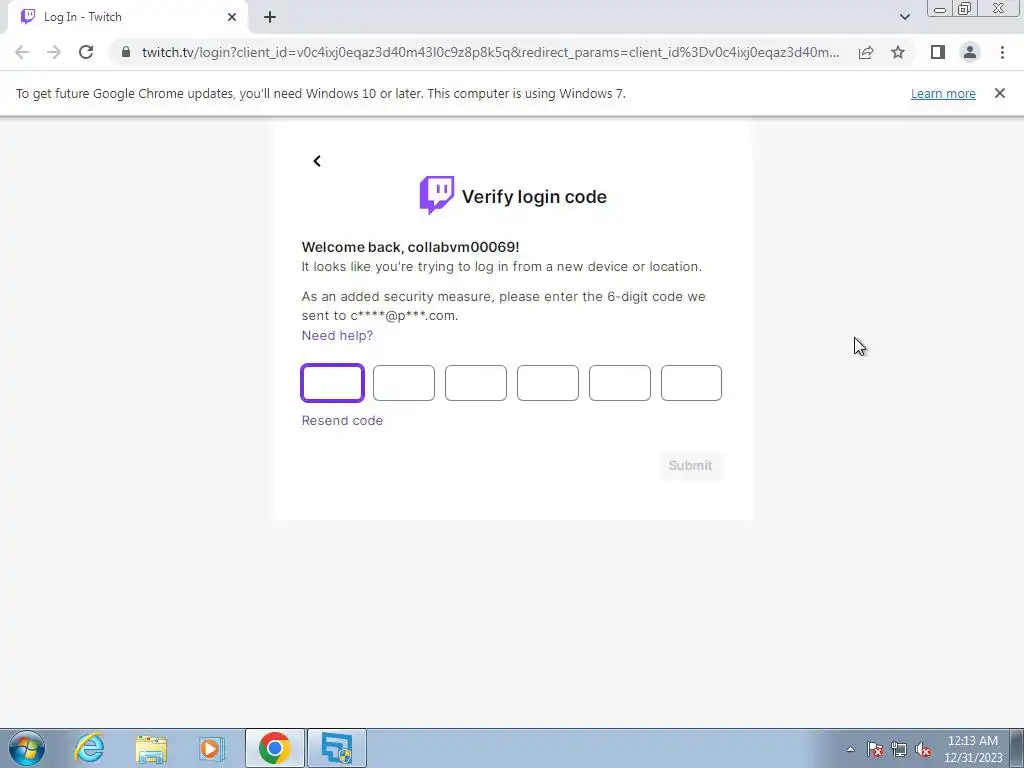Dismiss the Chrome update notice bar
The width and height of the screenshot is (1024, 768).
(x=1000, y=93)
